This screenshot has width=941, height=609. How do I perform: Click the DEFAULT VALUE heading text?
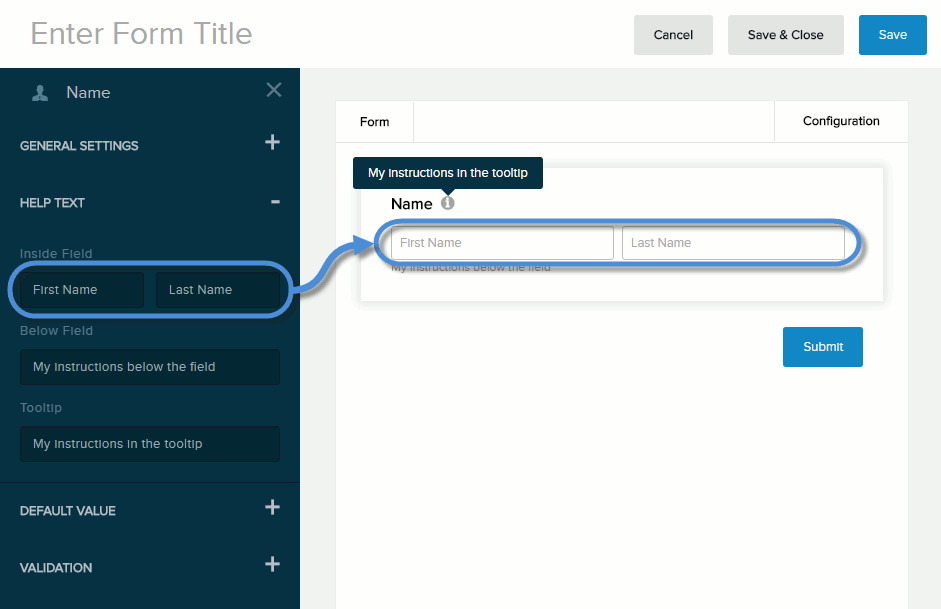(68, 511)
